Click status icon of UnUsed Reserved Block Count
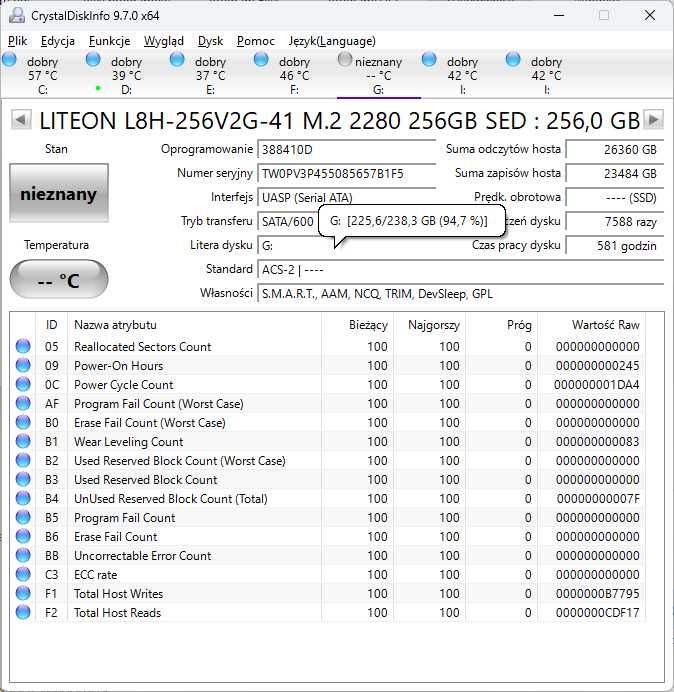Image resolution: width=674 pixels, height=692 pixels. click(x=23, y=498)
